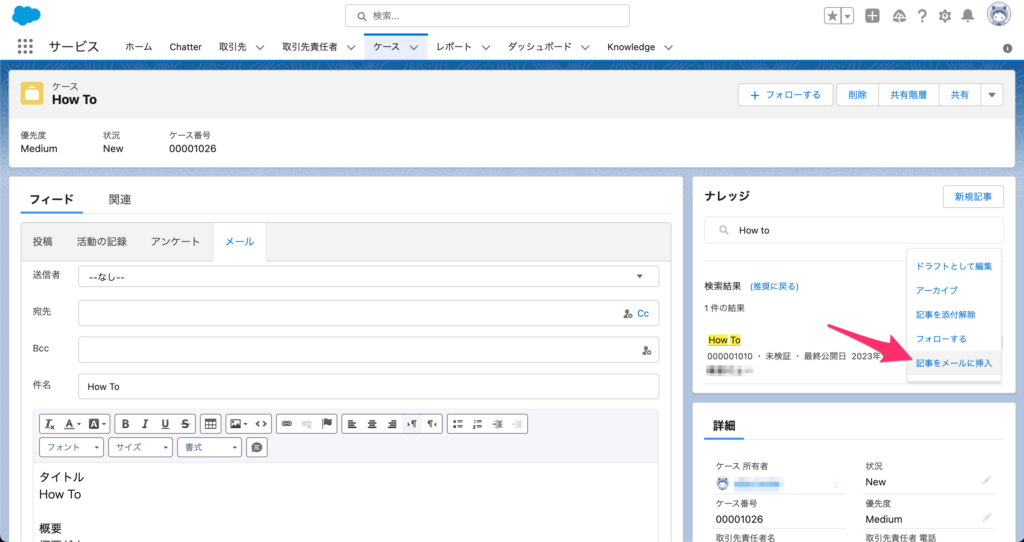Click the 推奨に戻る link
This screenshot has width=1024, height=542.
point(775,286)
